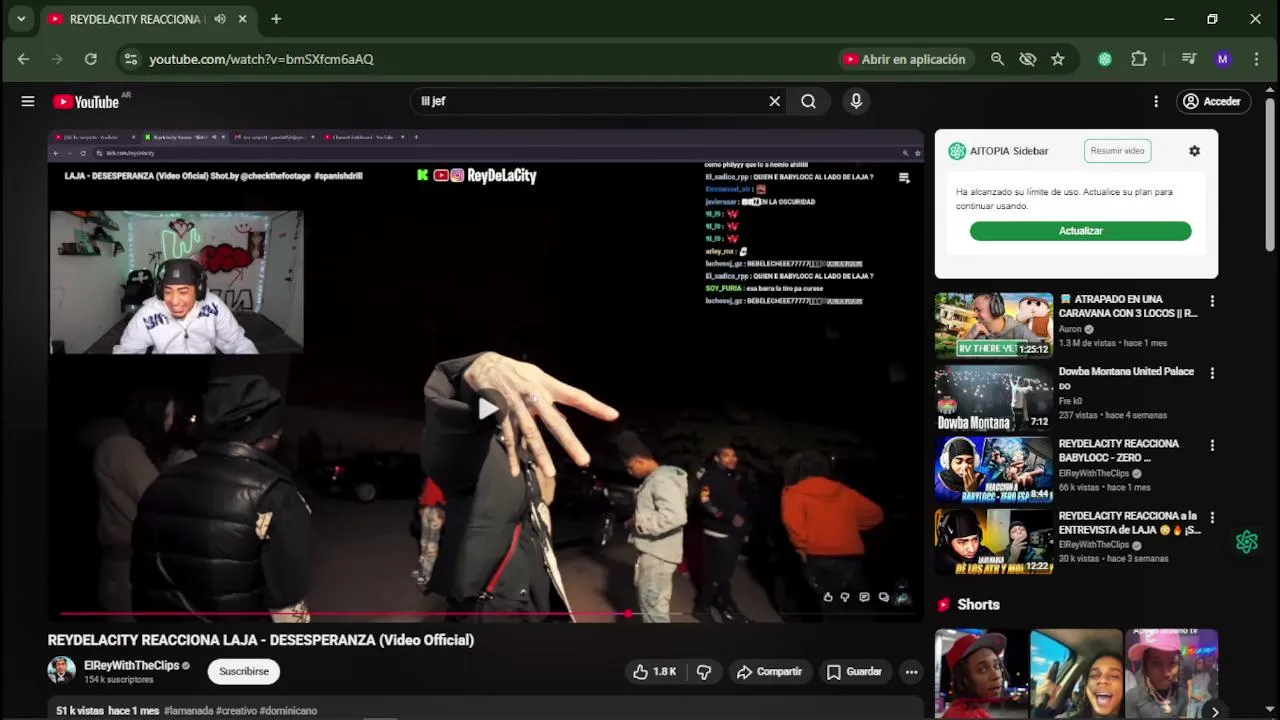Open Dowba Montana United Palace thumbnail
Viewport: 1280px width, 720px height.
tap(994, 398)
